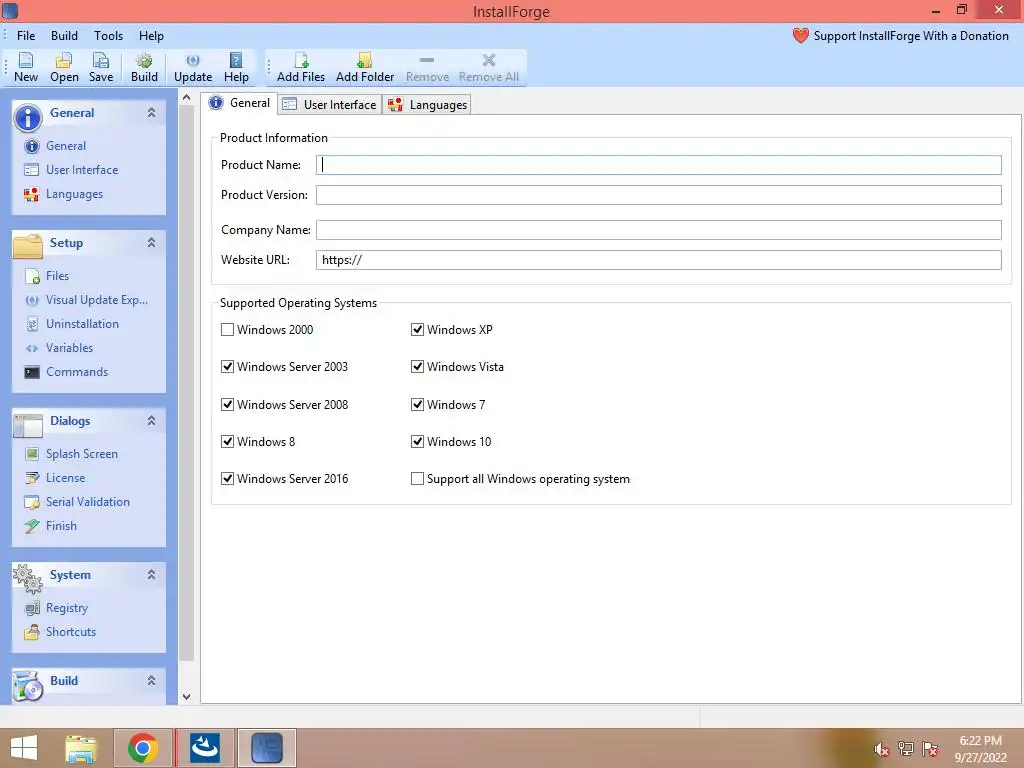1024x768 pixels.
Task: Click the Product Name field
Action: tap(658, 165)
